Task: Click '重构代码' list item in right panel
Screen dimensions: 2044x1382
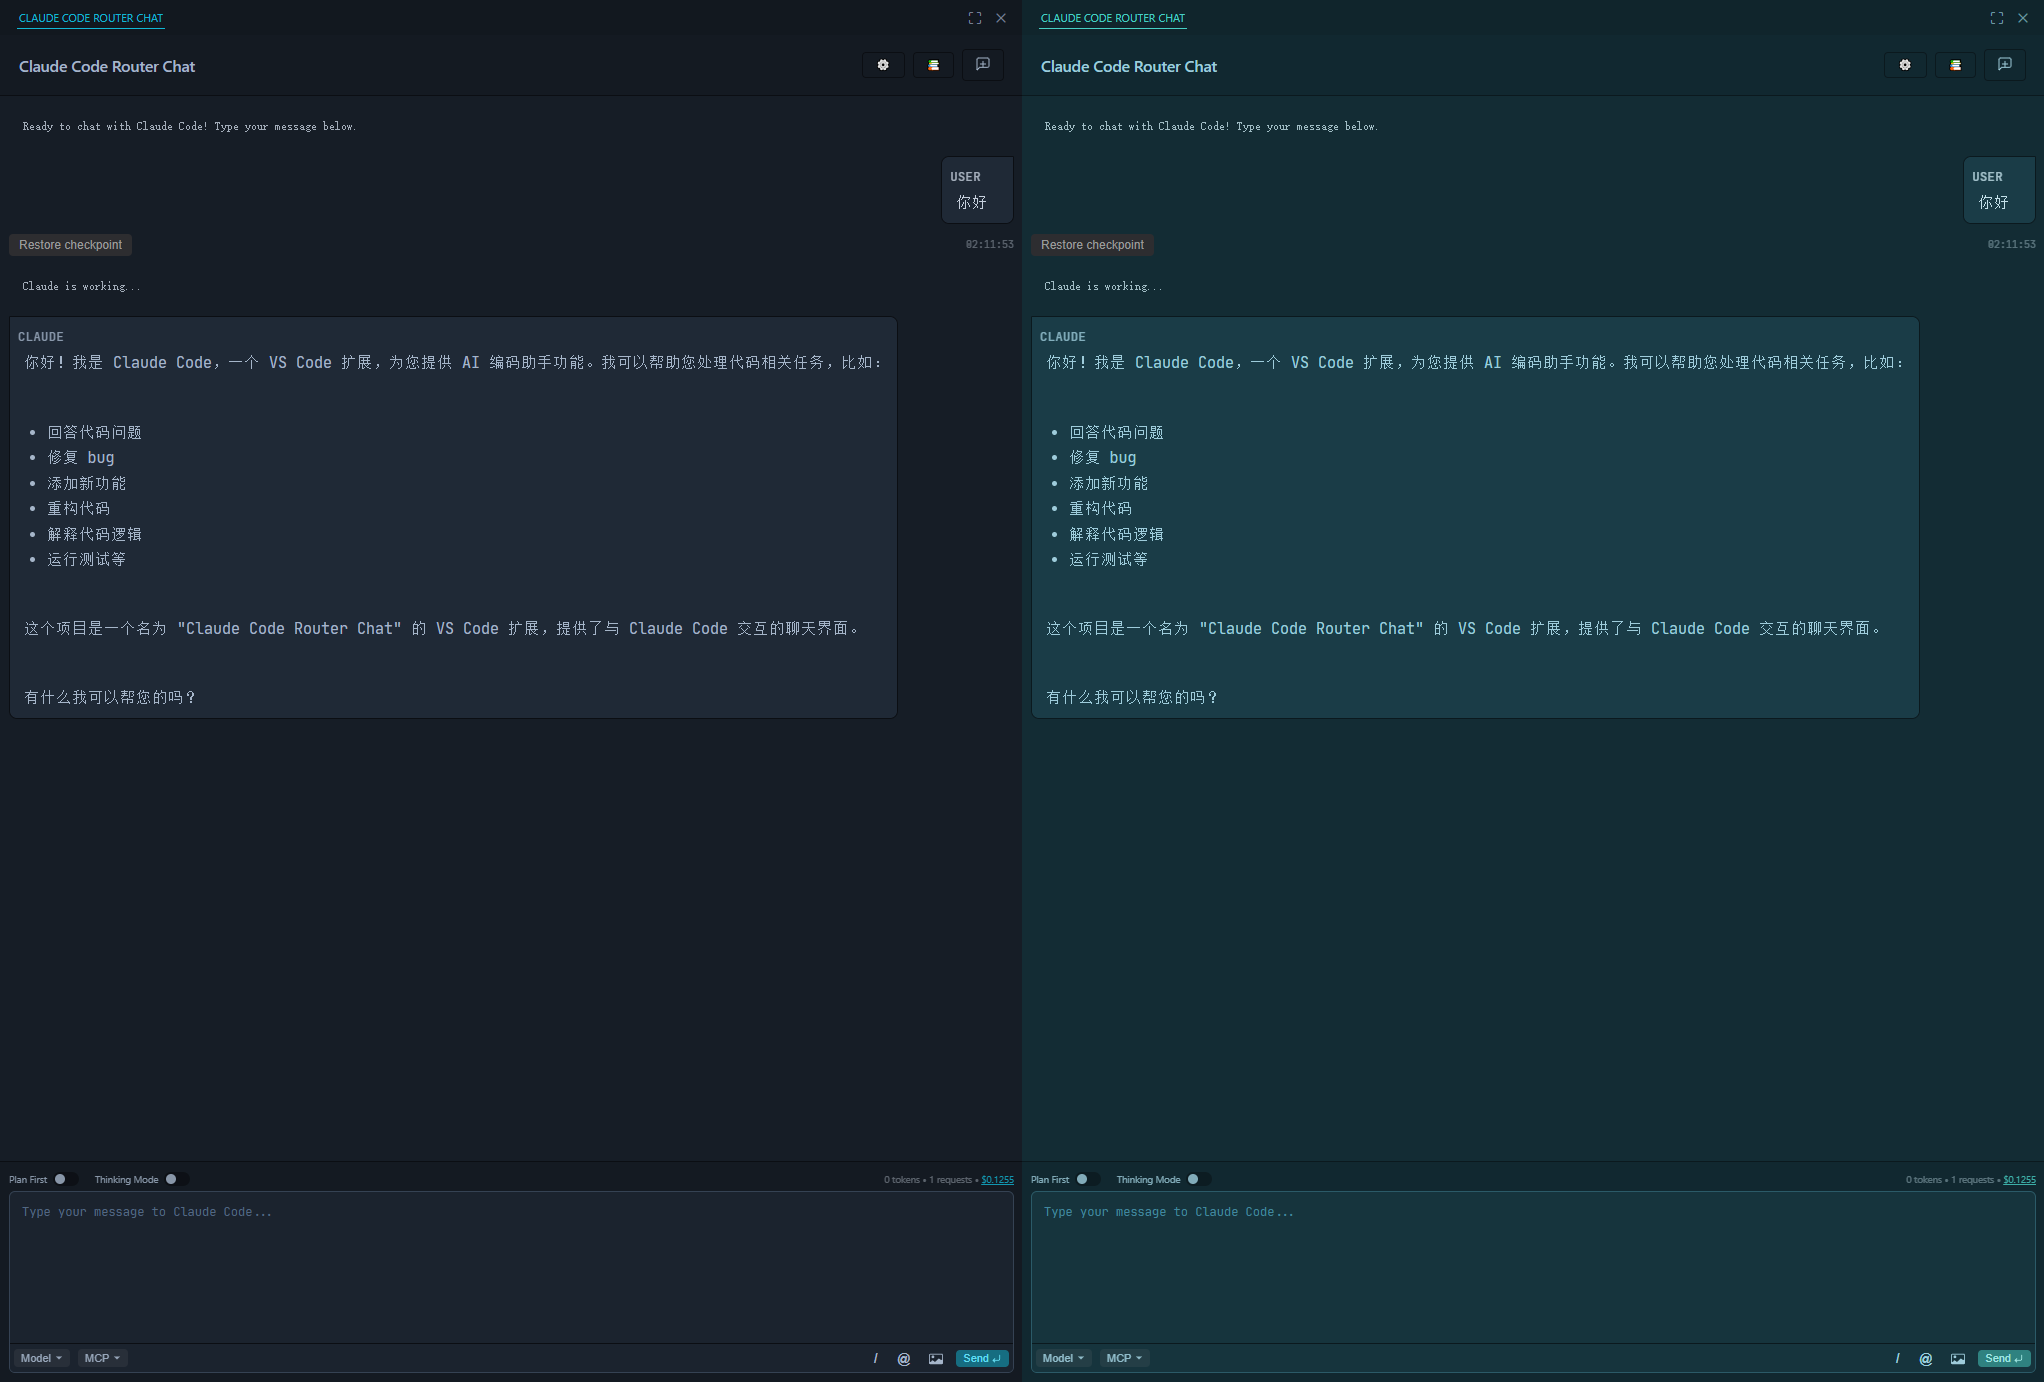Action: pyautogui.click(x=1100, y=508)
